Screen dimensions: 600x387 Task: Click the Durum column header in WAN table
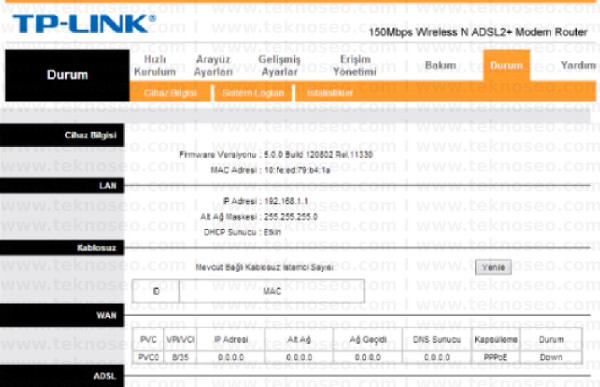pos(551,340)
